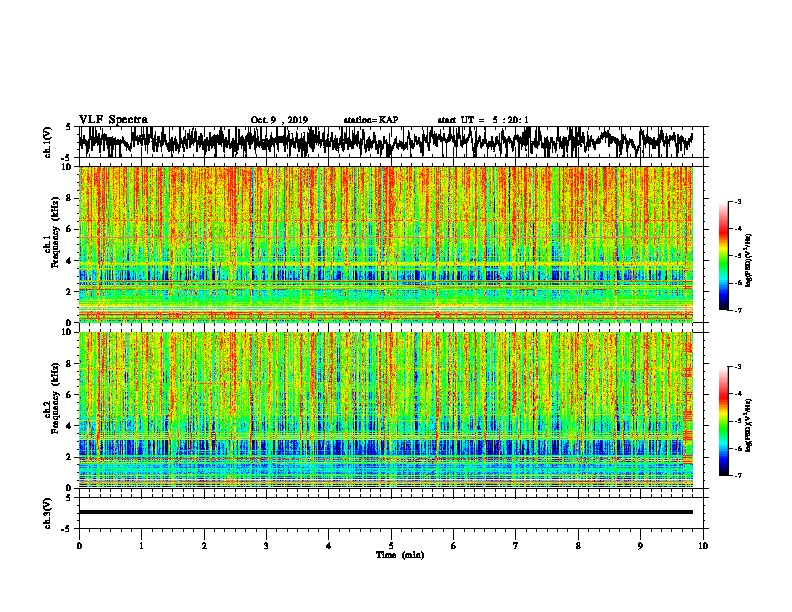
Task: Click the flat black ch.3 voltage trace
Action: (x=386, y=512)
